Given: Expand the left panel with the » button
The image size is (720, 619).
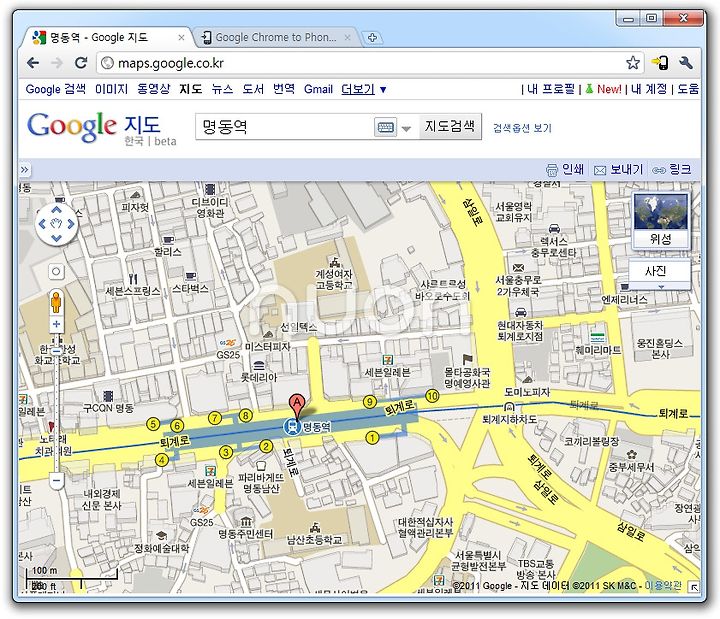Looking at the screenshot, I should point(24,170).
